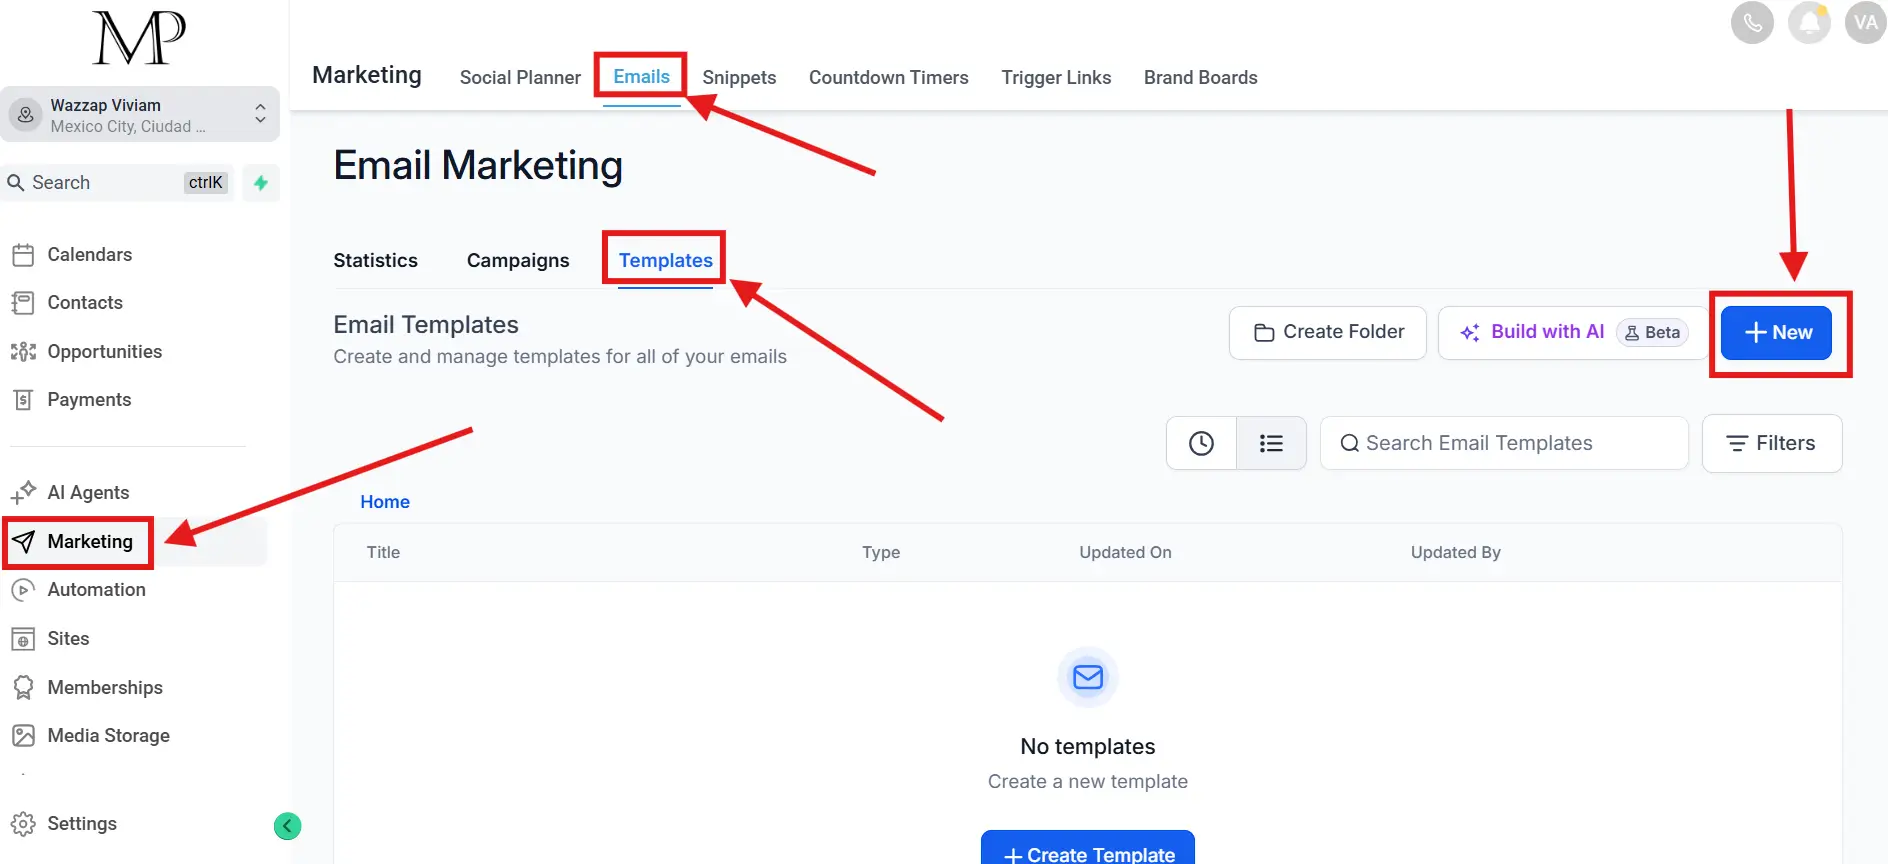Click the Updated By column header

pos(1455,553)
